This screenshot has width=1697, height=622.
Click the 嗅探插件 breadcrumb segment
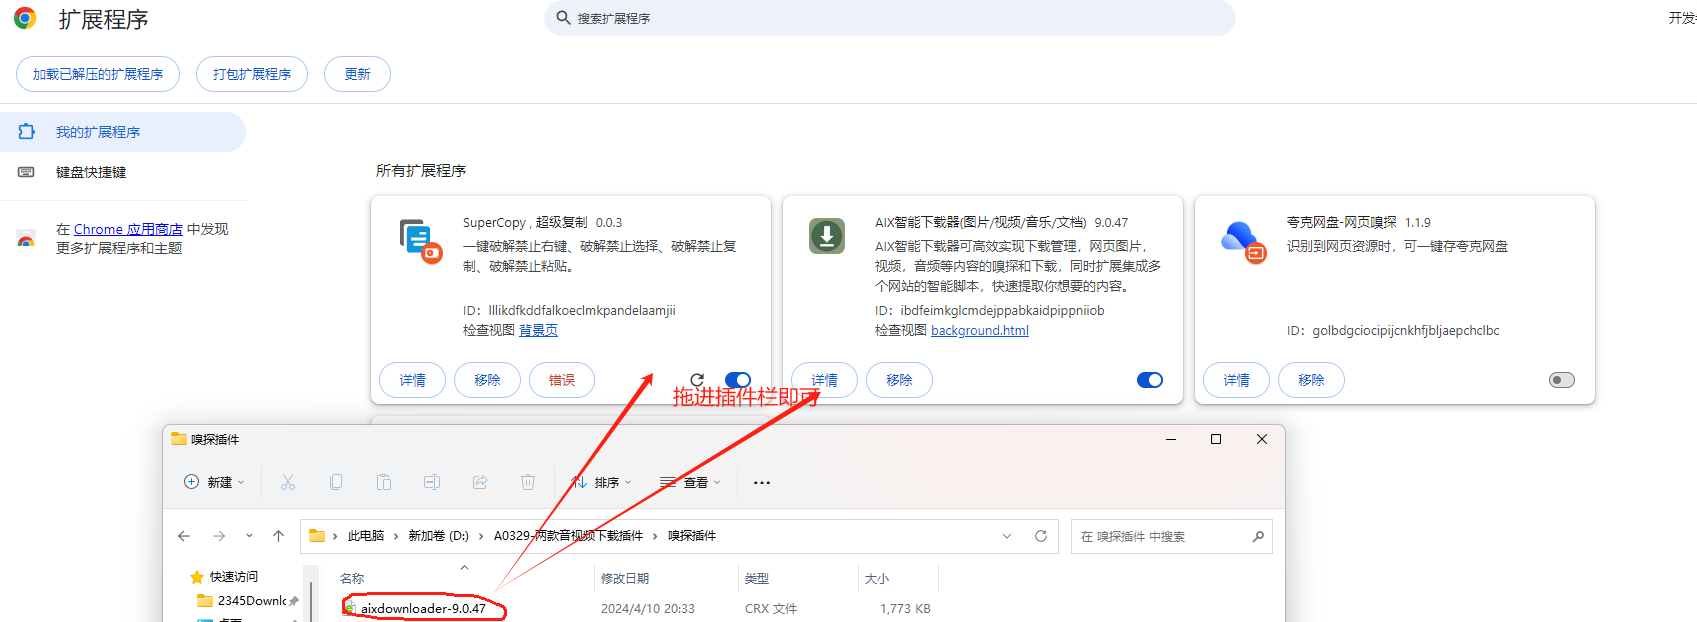(692, 536)
